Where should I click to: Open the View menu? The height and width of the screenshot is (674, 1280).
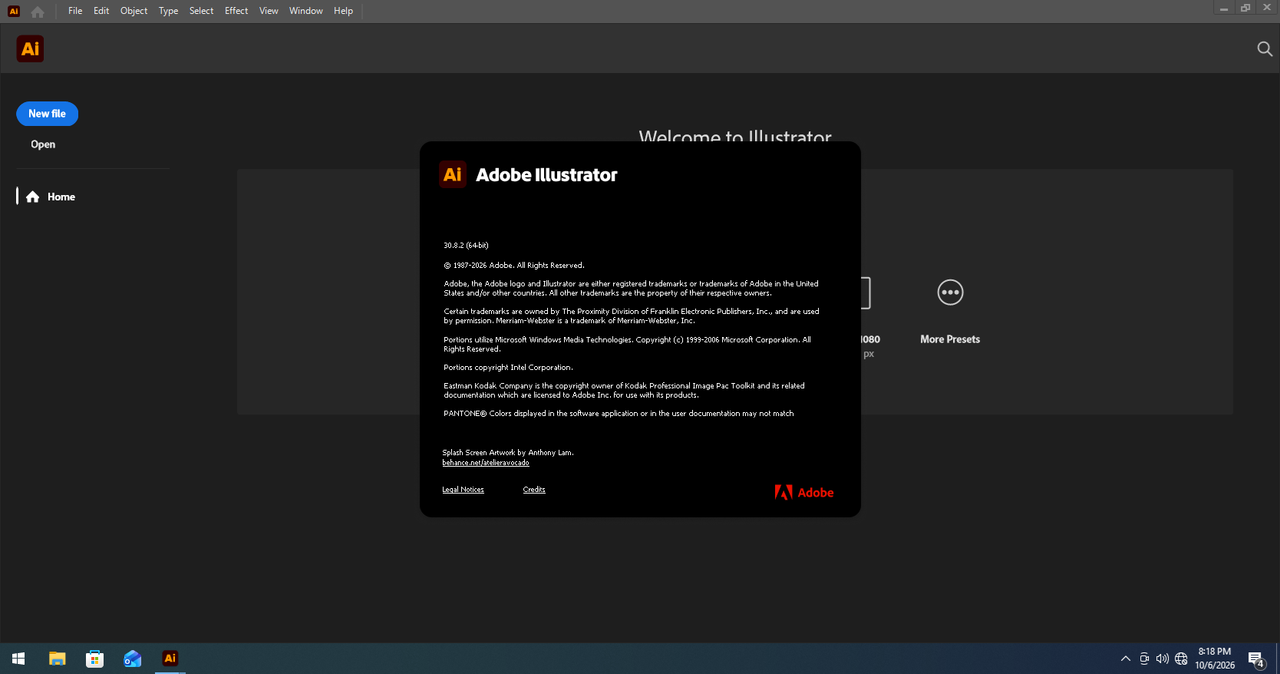(268, 11)
